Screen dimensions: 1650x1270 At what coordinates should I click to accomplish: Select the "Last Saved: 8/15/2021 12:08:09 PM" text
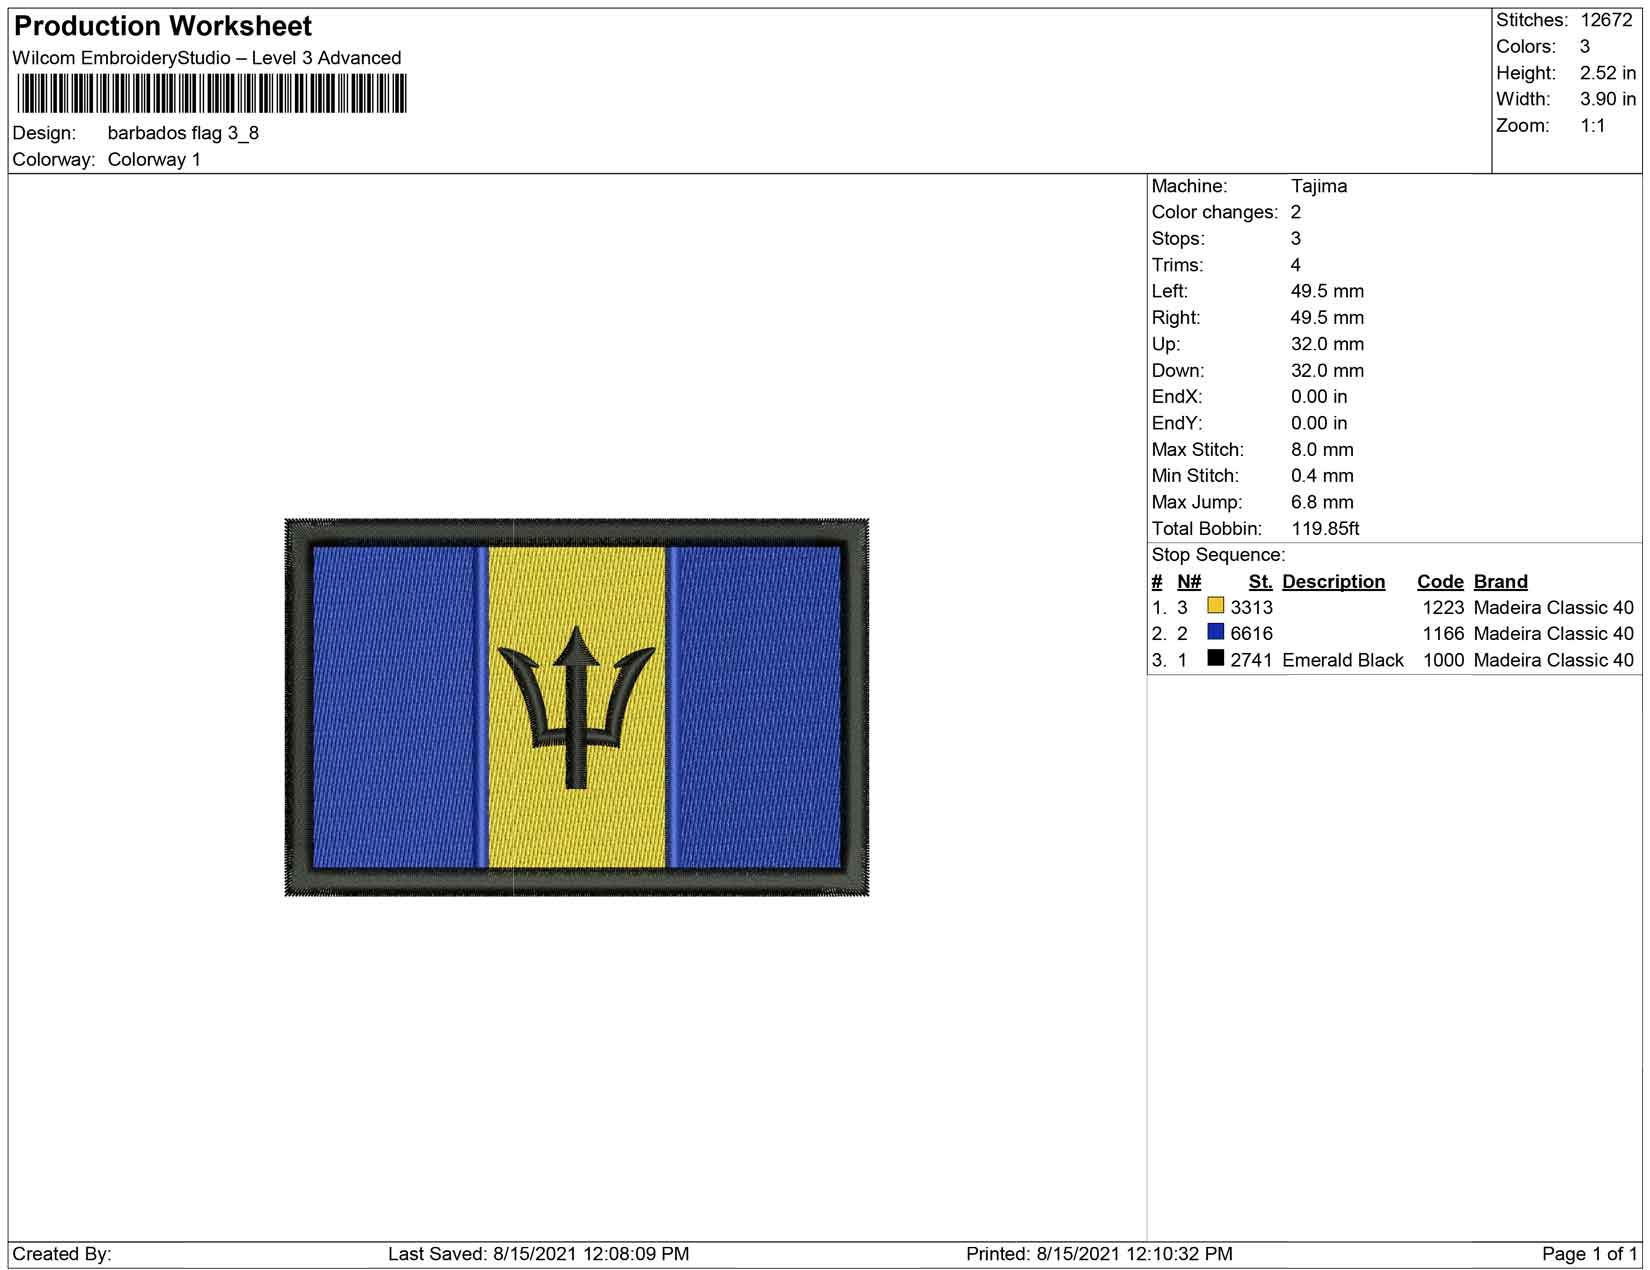point(538,1254)
